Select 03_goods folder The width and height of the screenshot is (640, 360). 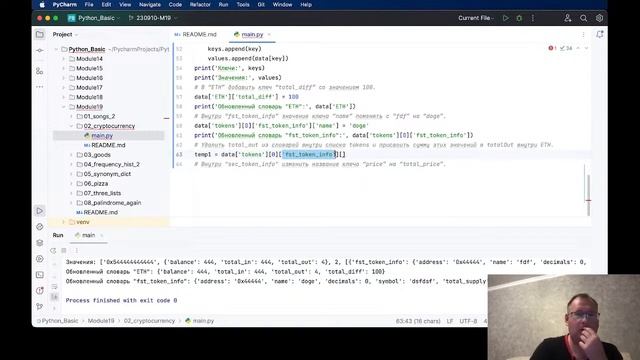tap(97, 155)
